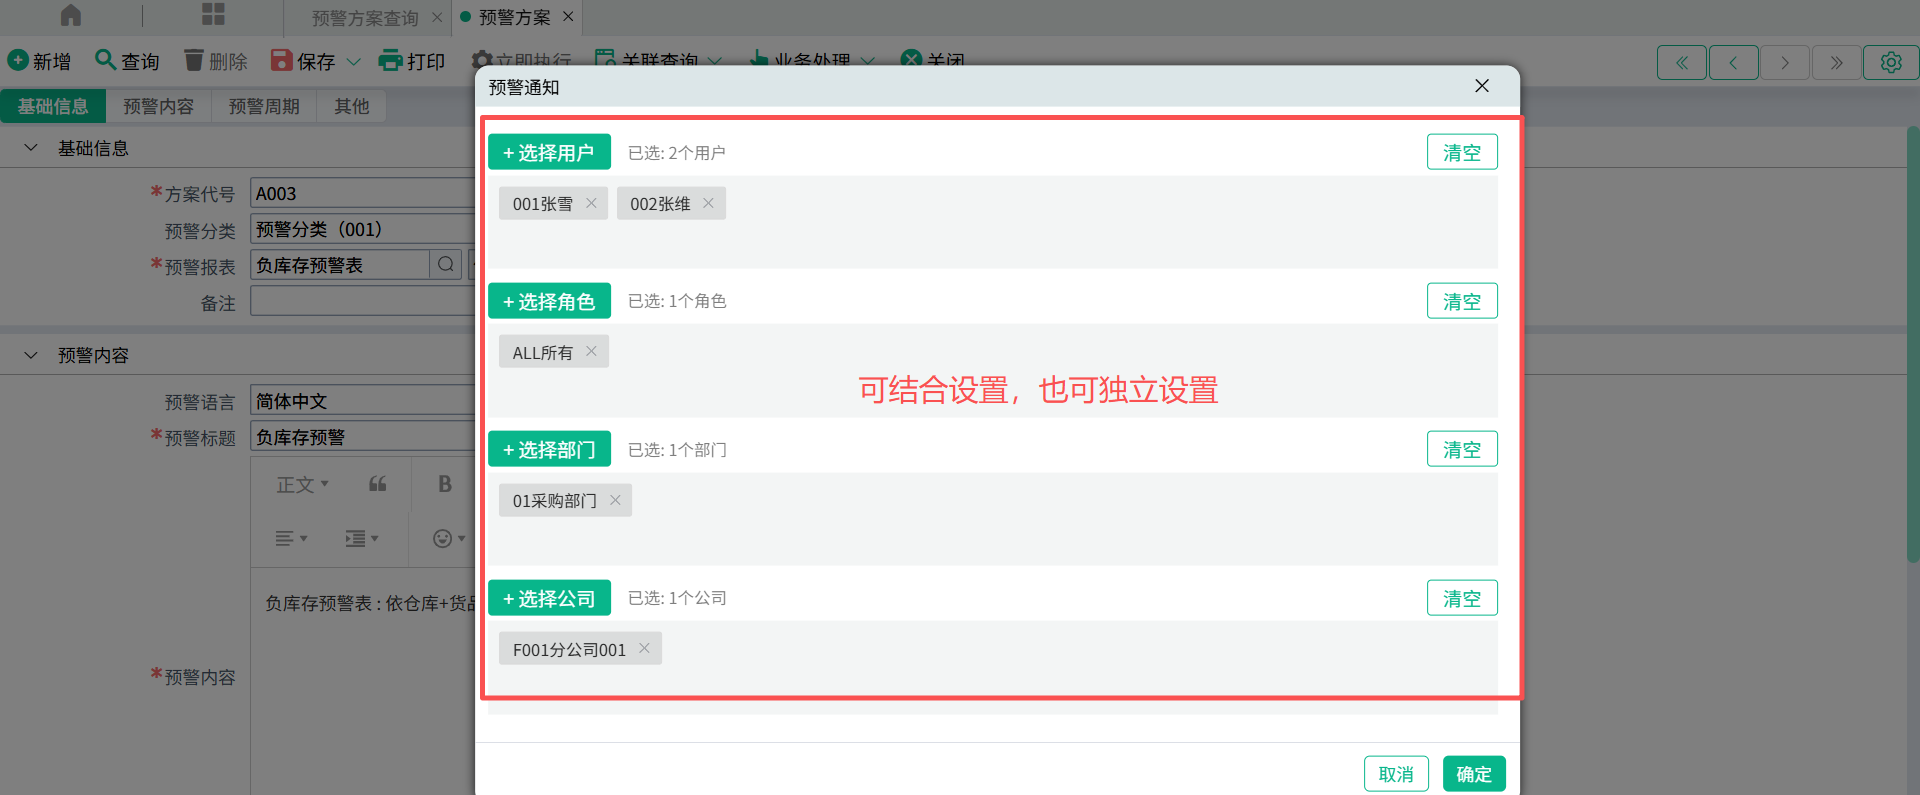Click the 选择用户 button

click(x=549, y=152)
